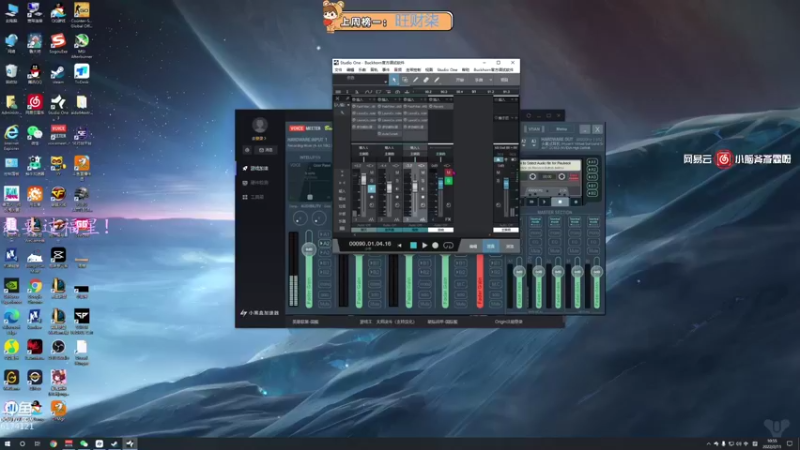Click Studio One transport time display
The height and width of the screenshot is (450, 800).
[x=369, y=244]
